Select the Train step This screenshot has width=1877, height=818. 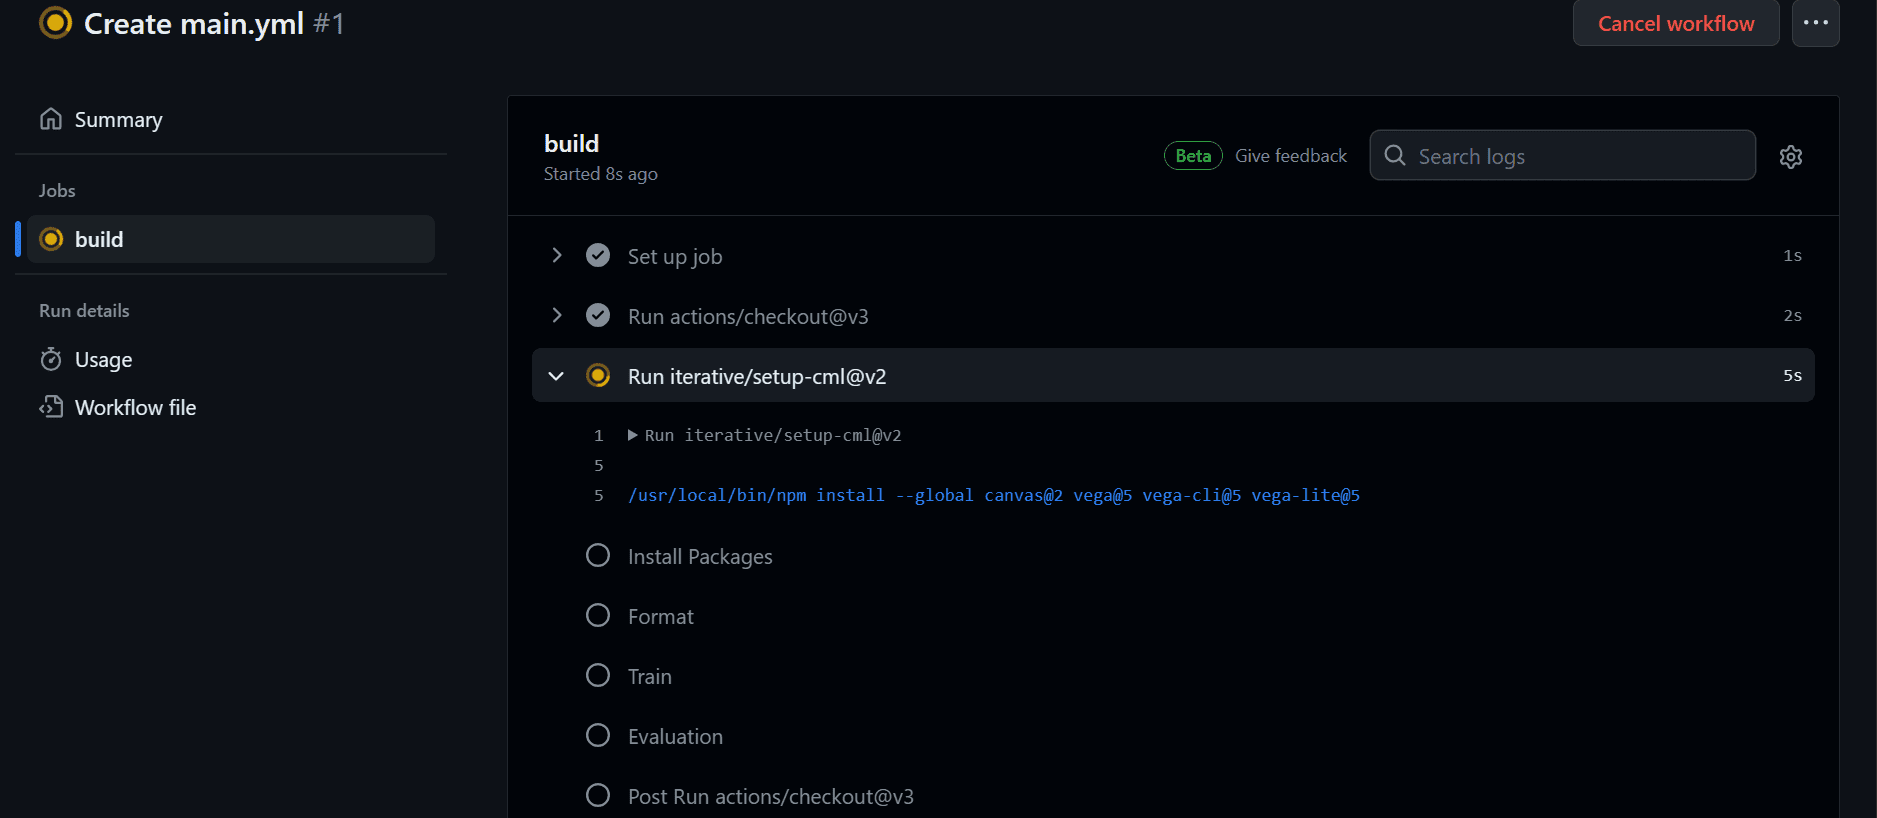pos(650,677)
